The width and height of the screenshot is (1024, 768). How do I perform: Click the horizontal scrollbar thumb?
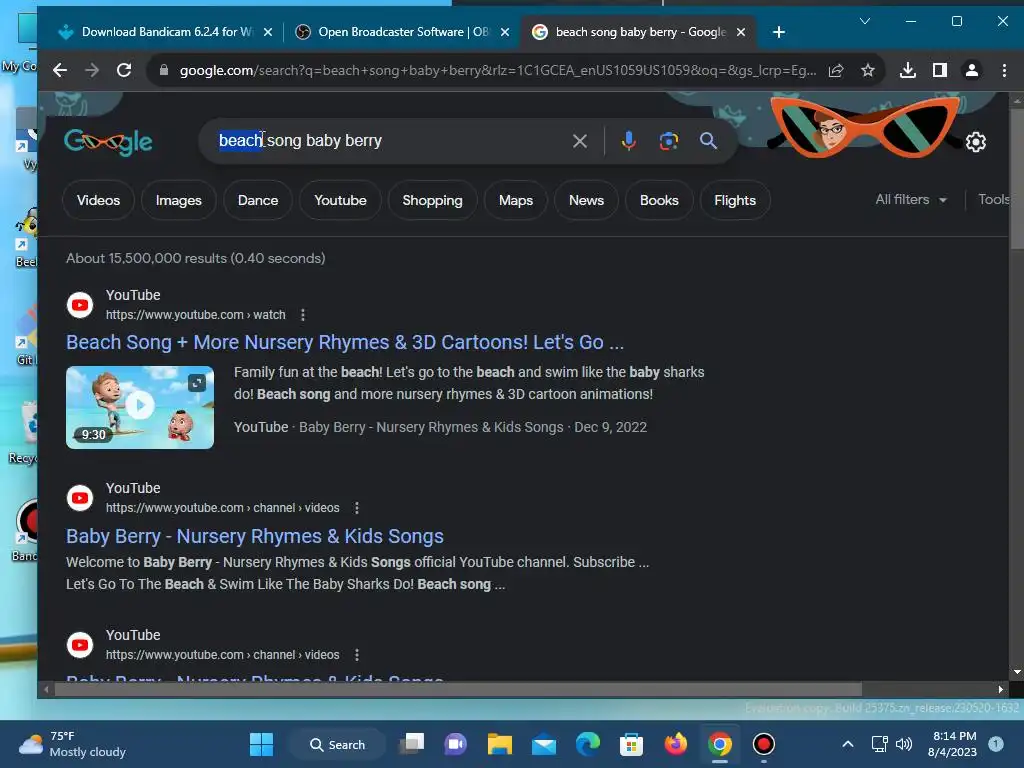click(457, 689)
